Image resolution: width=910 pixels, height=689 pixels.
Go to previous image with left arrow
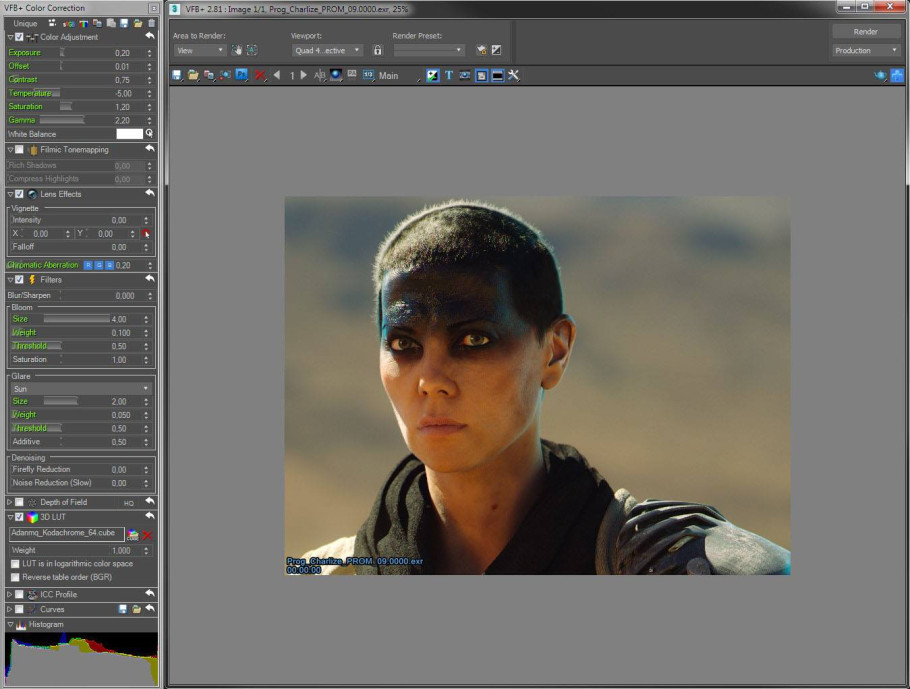[x=277, y=75]
